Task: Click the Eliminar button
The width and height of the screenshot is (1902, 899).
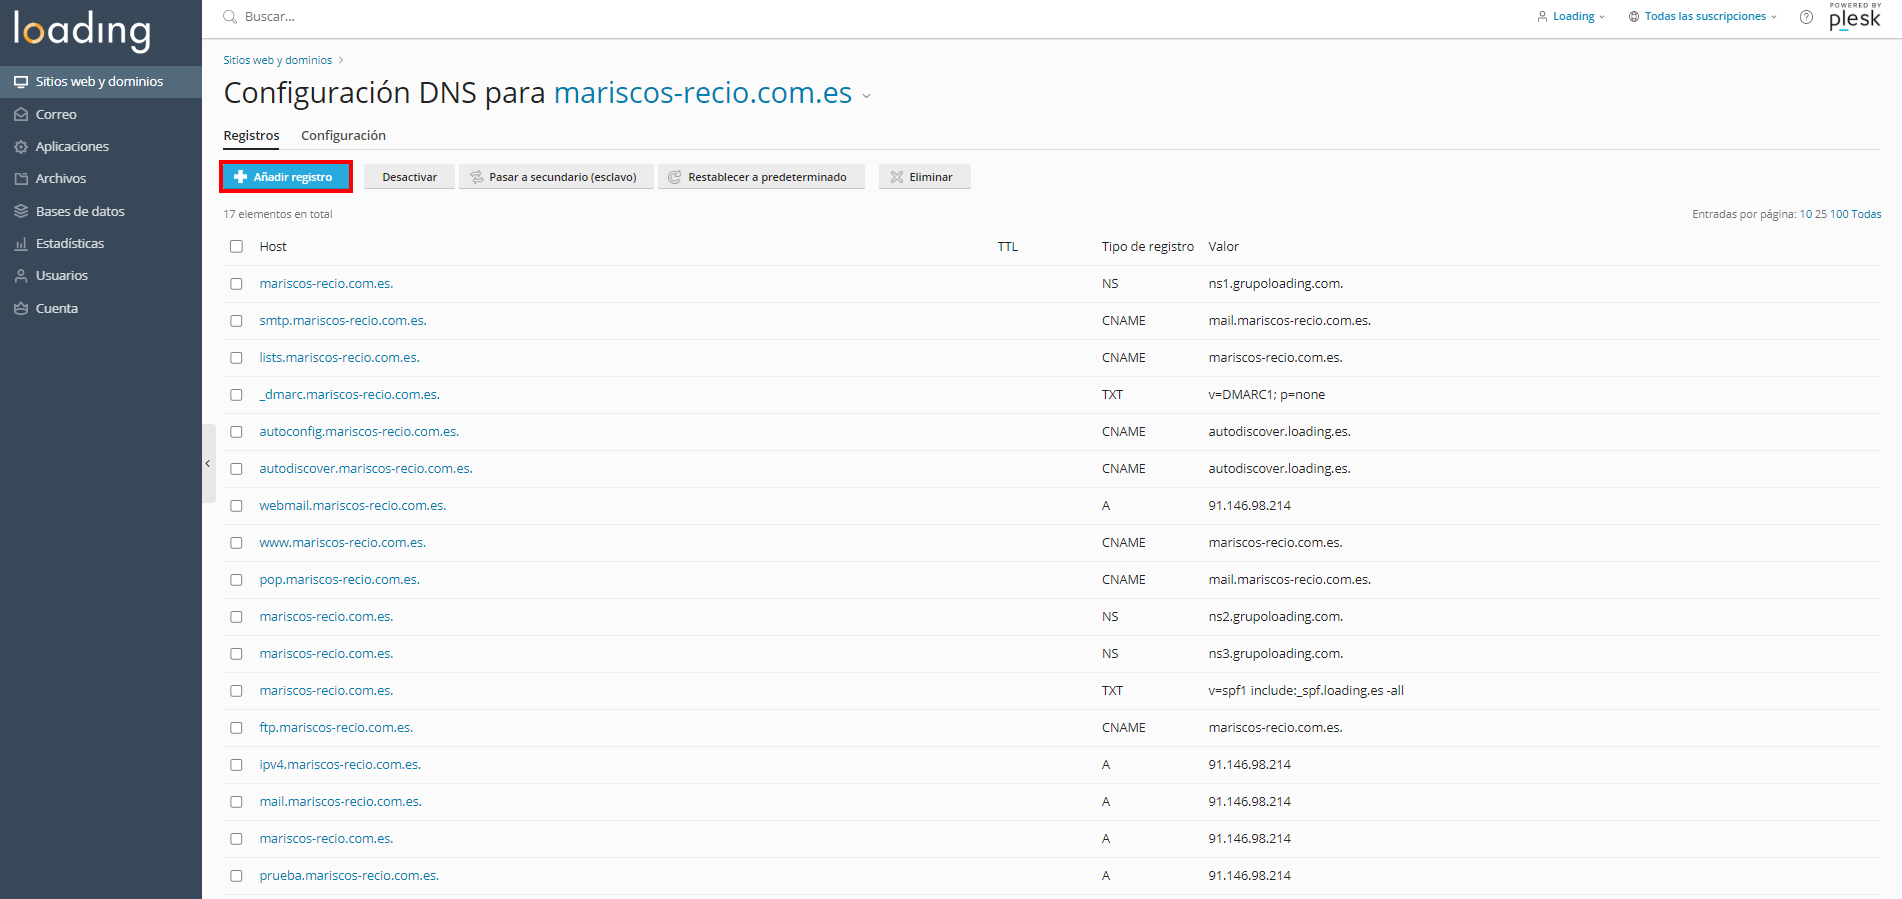Action: click(x=925, y=177)
